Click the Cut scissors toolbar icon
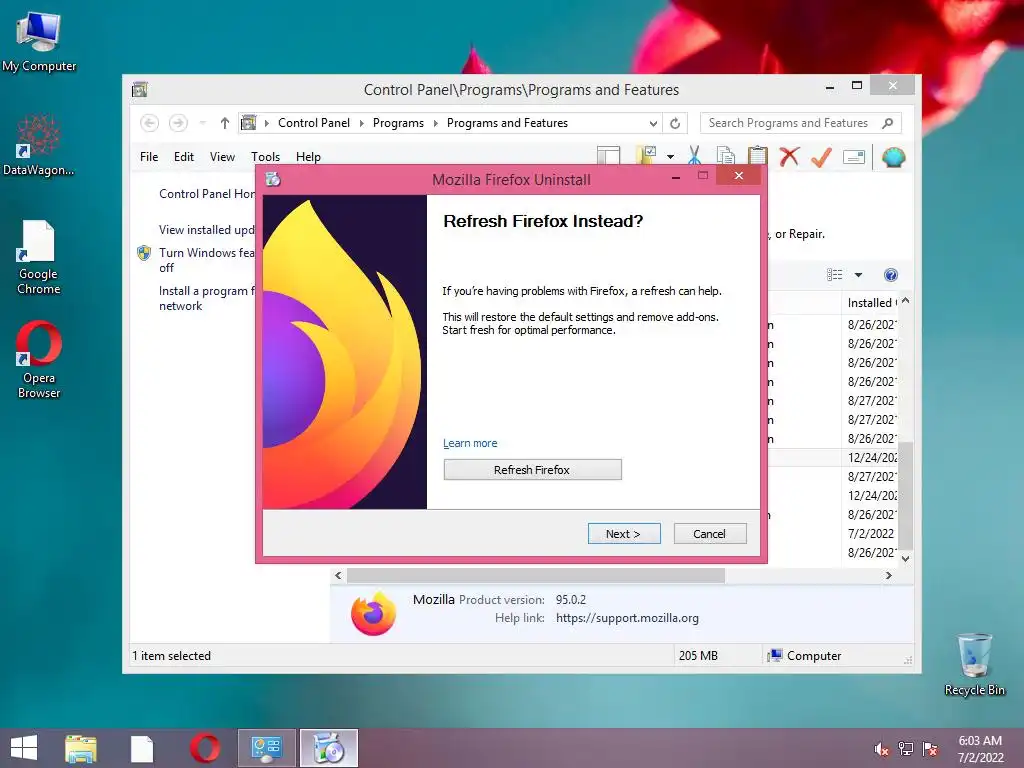Image resolution: width=1024 pixels, height=768 pixels. tap(694, 156)
